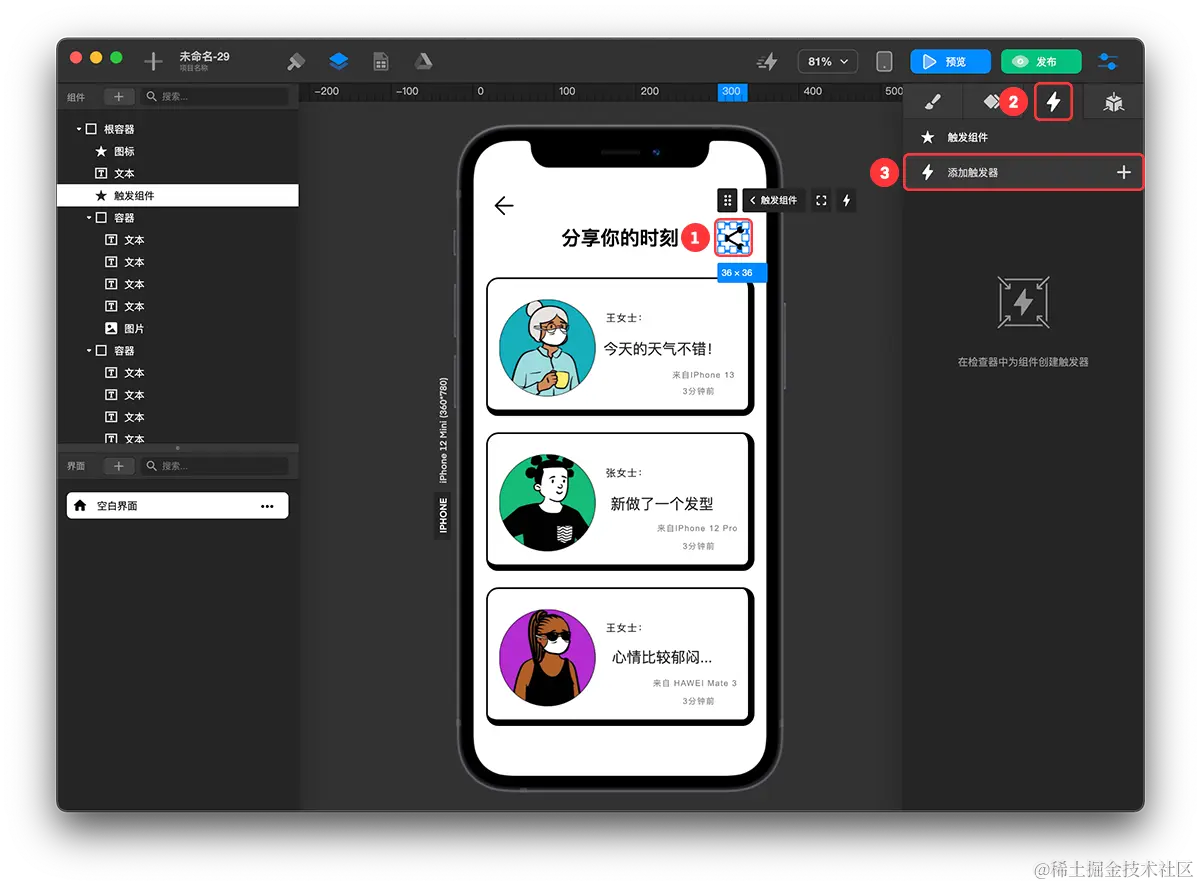Click the 触发组件 breadcrumb chevron label on canvas
Viewport: 1200px width, 886px height.
click(774, 200)
